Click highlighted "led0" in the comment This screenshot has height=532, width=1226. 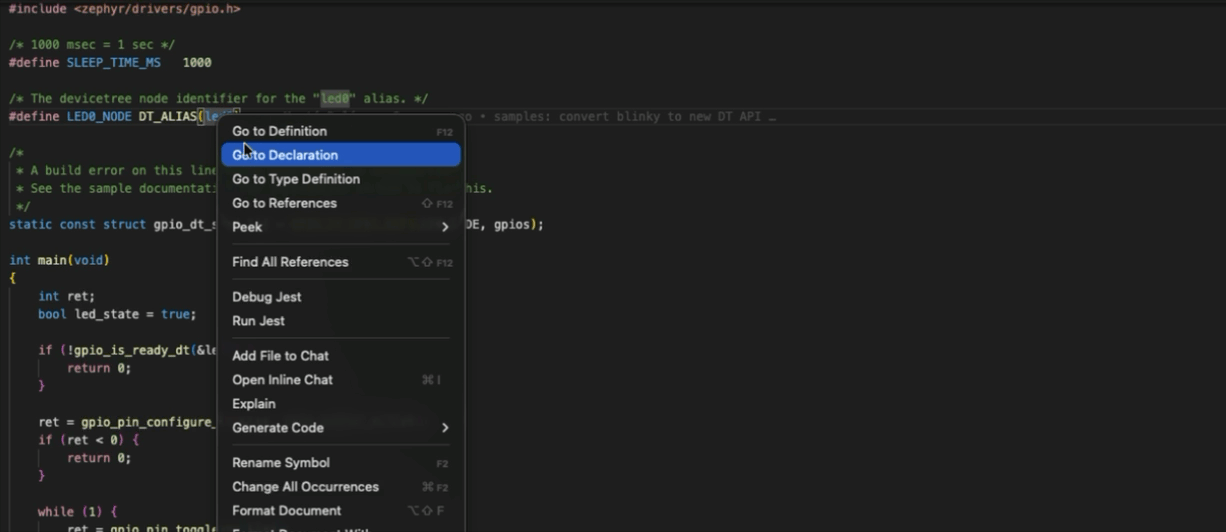(334, 98)
